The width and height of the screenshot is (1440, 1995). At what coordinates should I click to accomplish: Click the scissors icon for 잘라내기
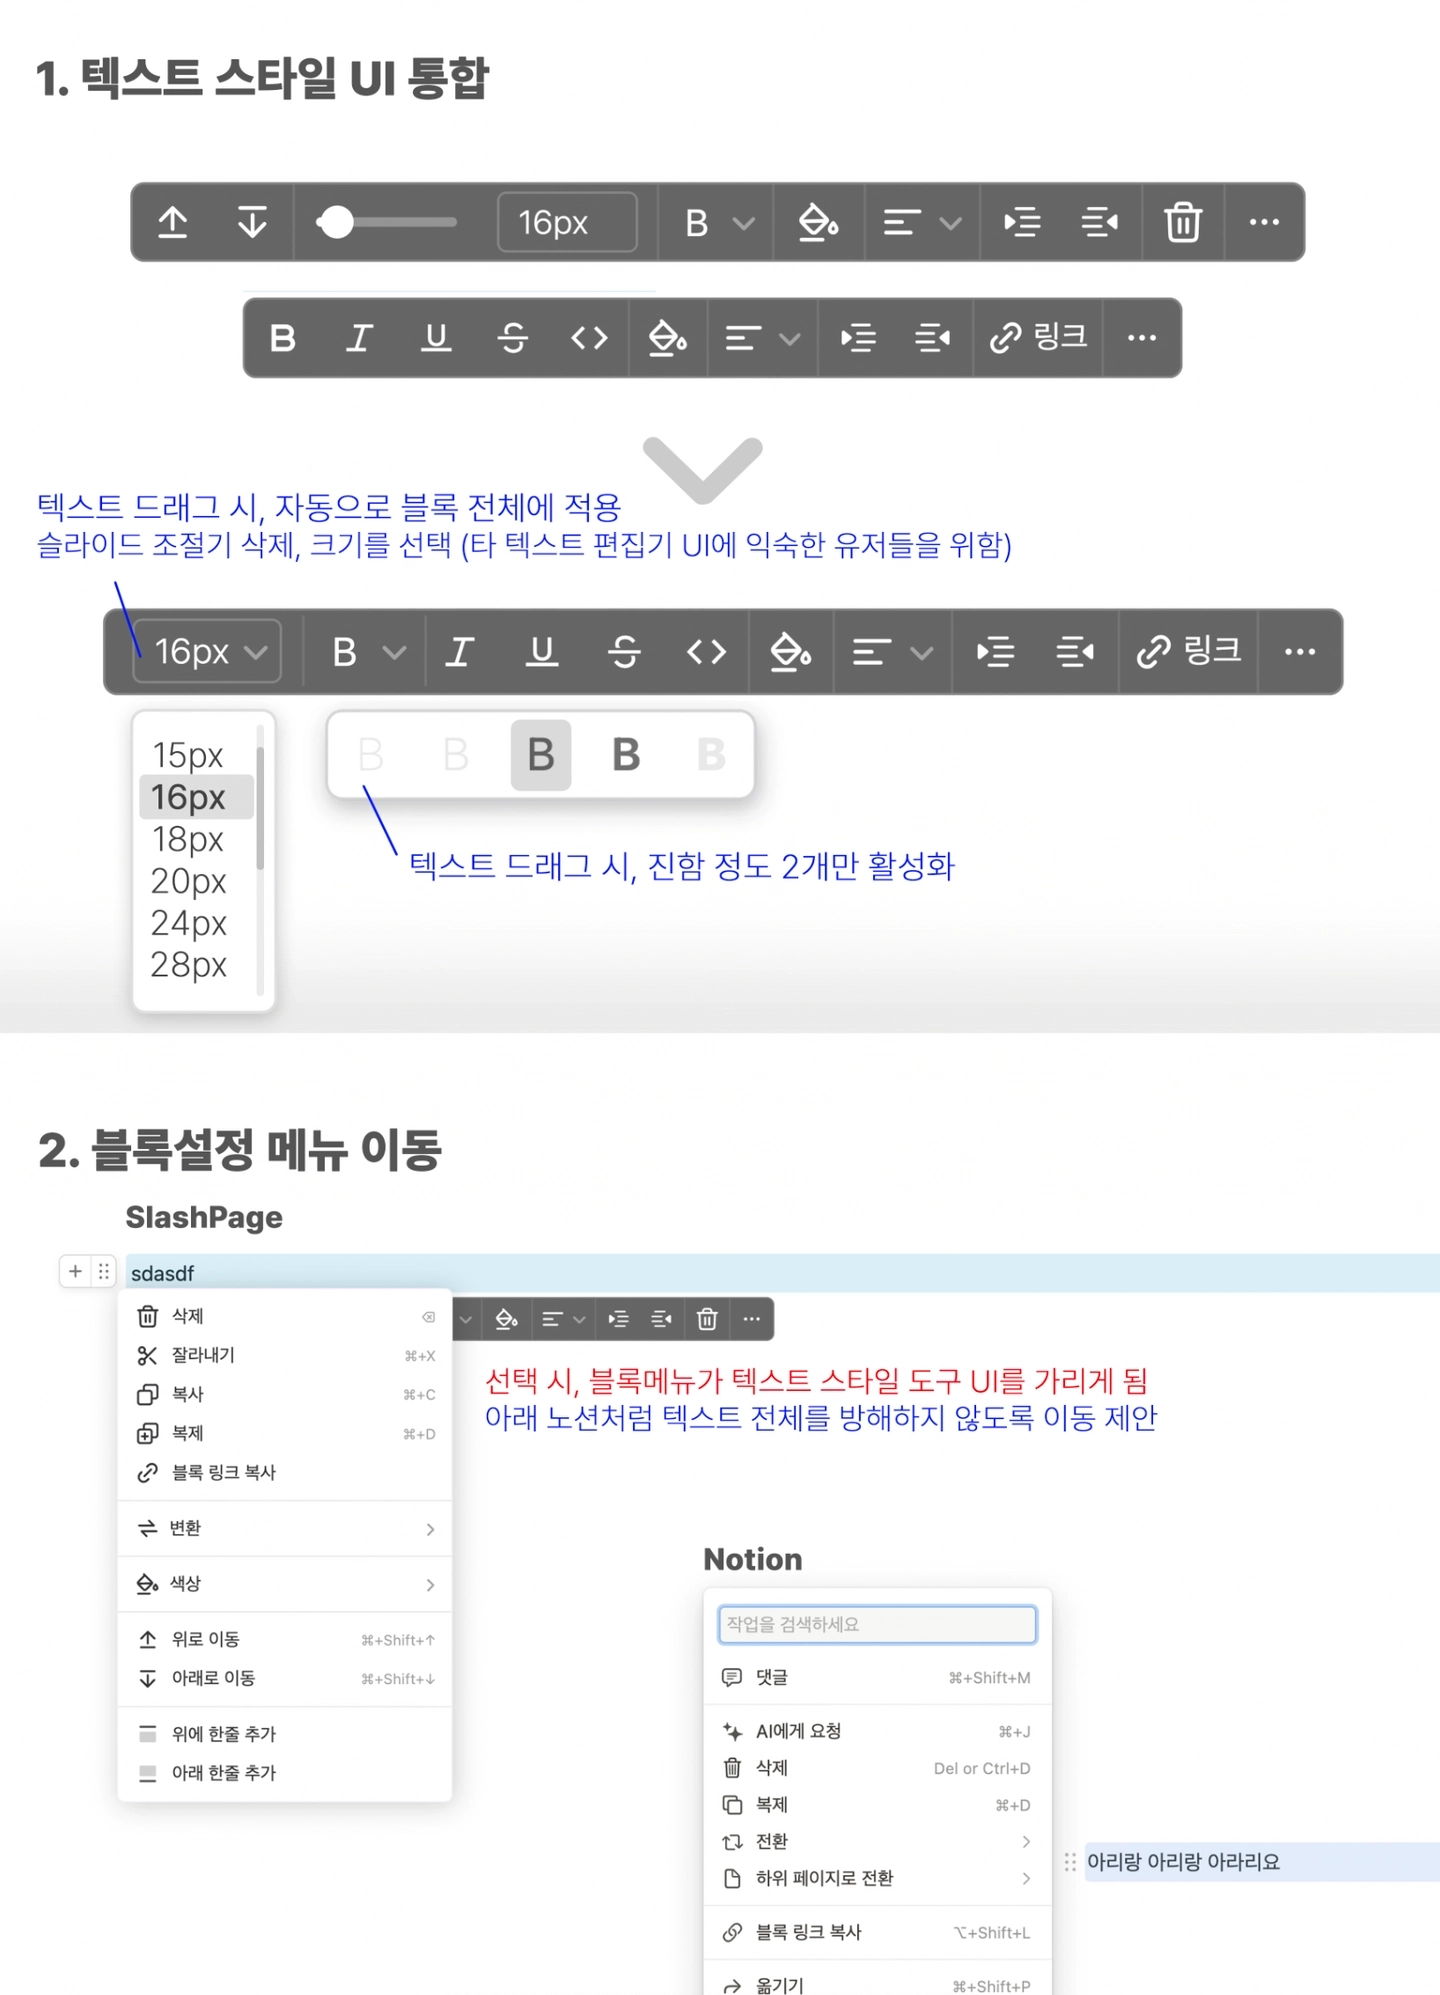(x=147, y=1355)
